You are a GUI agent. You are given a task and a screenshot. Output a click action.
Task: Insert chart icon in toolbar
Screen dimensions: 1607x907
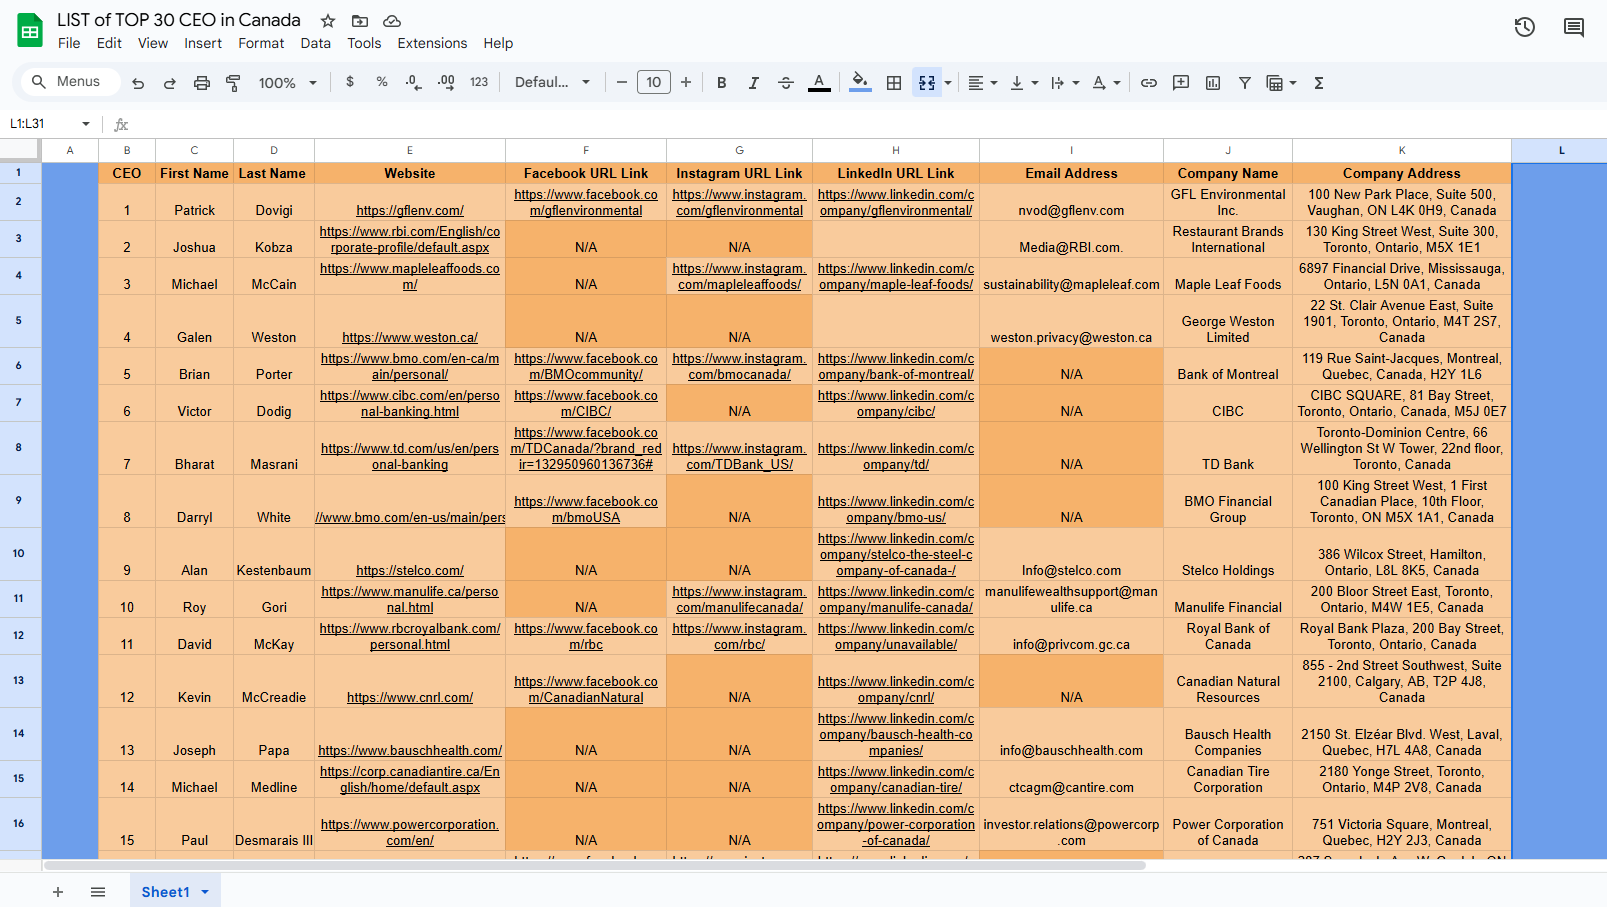click(1213, 83)
